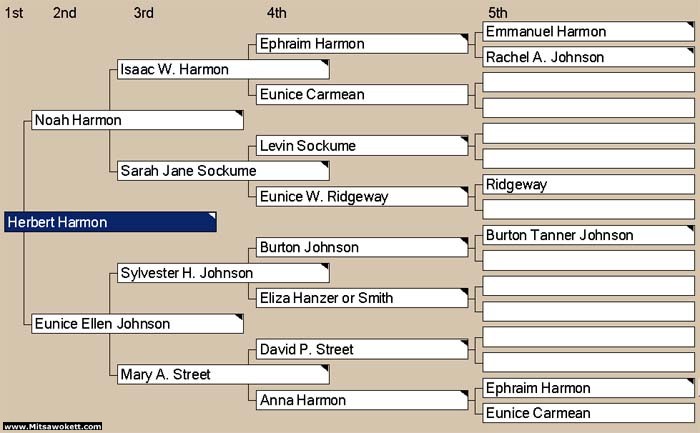The height and width of the screenshot is (433, 700).
Task: Click the corner marker on Isaac W. Harmon
Action: pos(325,63)
